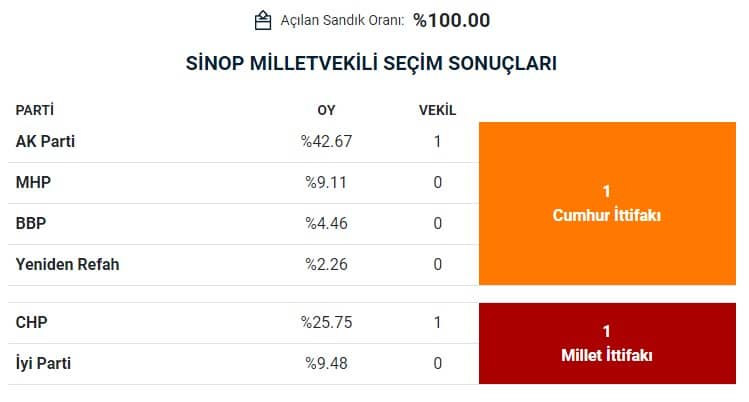Select the BBP party row

[243, 223]
